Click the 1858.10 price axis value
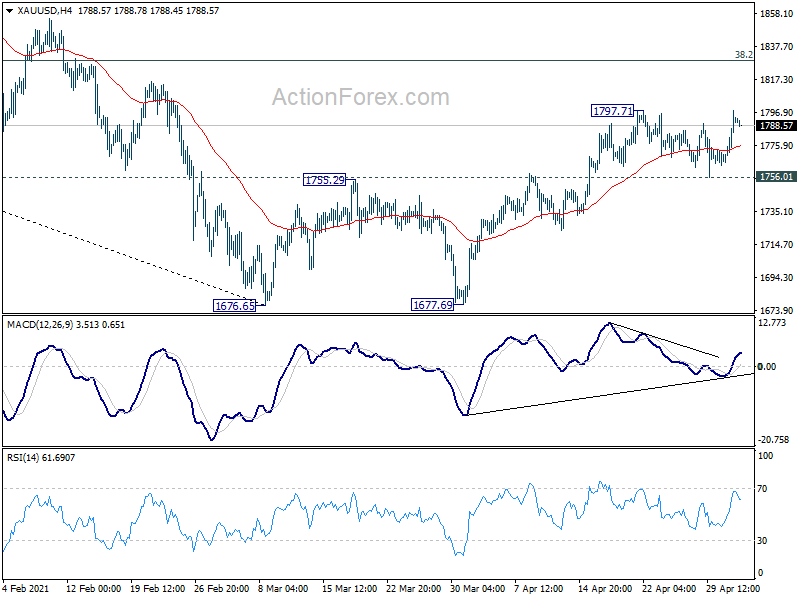This screenshot has height=600, width=800. (x=776, y=14)
